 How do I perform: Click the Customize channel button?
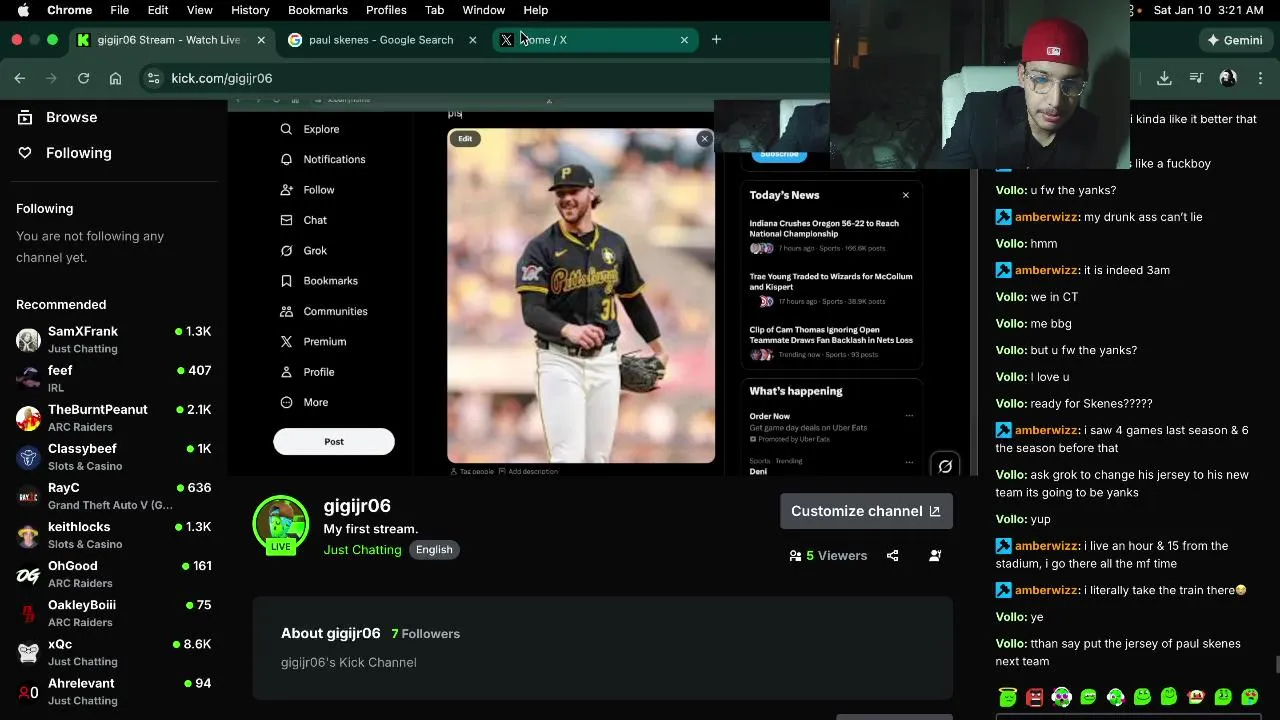pyautogui.click(x=866, y=511)
